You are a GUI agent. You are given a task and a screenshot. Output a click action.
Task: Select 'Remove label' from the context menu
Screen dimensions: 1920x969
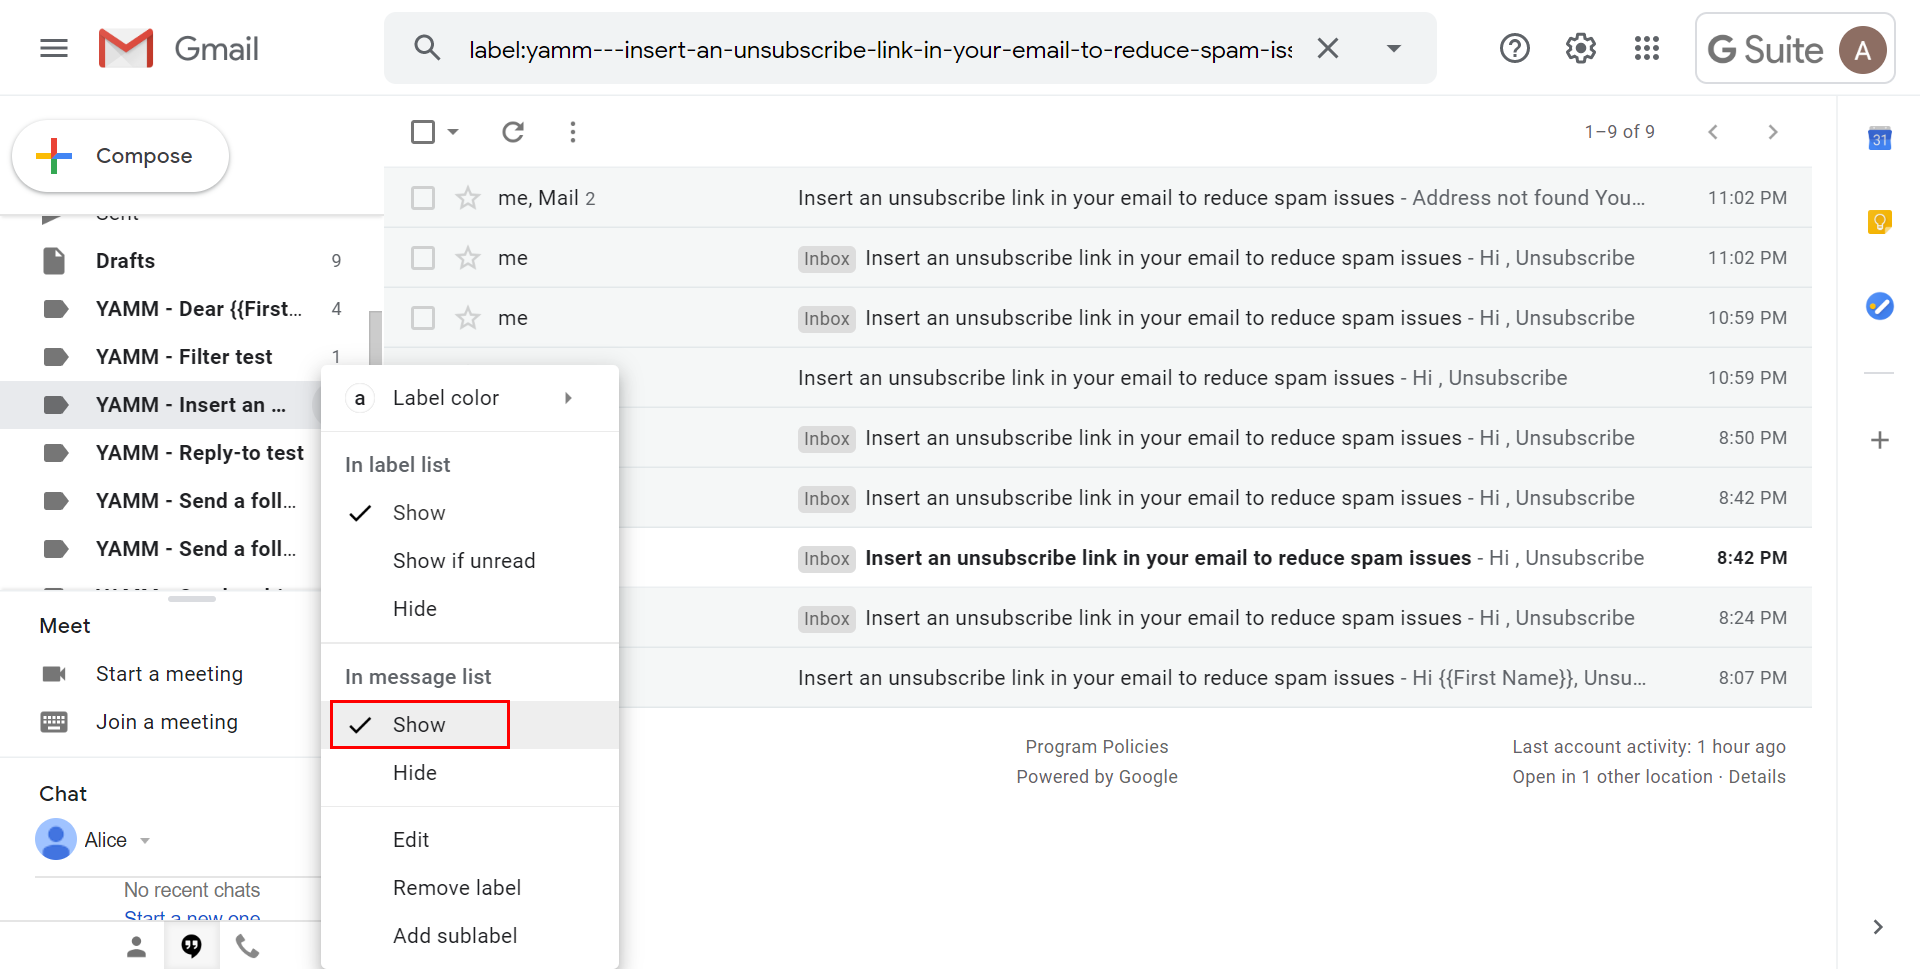pos(457,888)
